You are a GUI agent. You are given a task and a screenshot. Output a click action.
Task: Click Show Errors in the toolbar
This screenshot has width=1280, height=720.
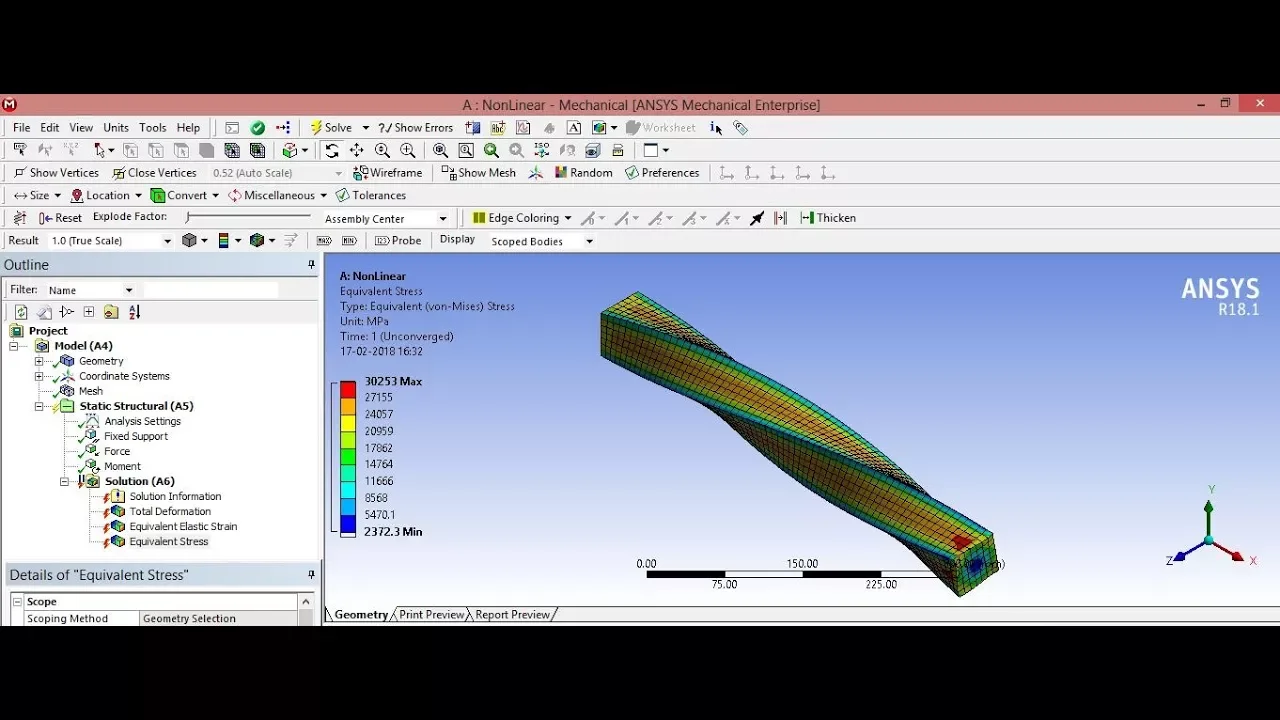(415, 128)
